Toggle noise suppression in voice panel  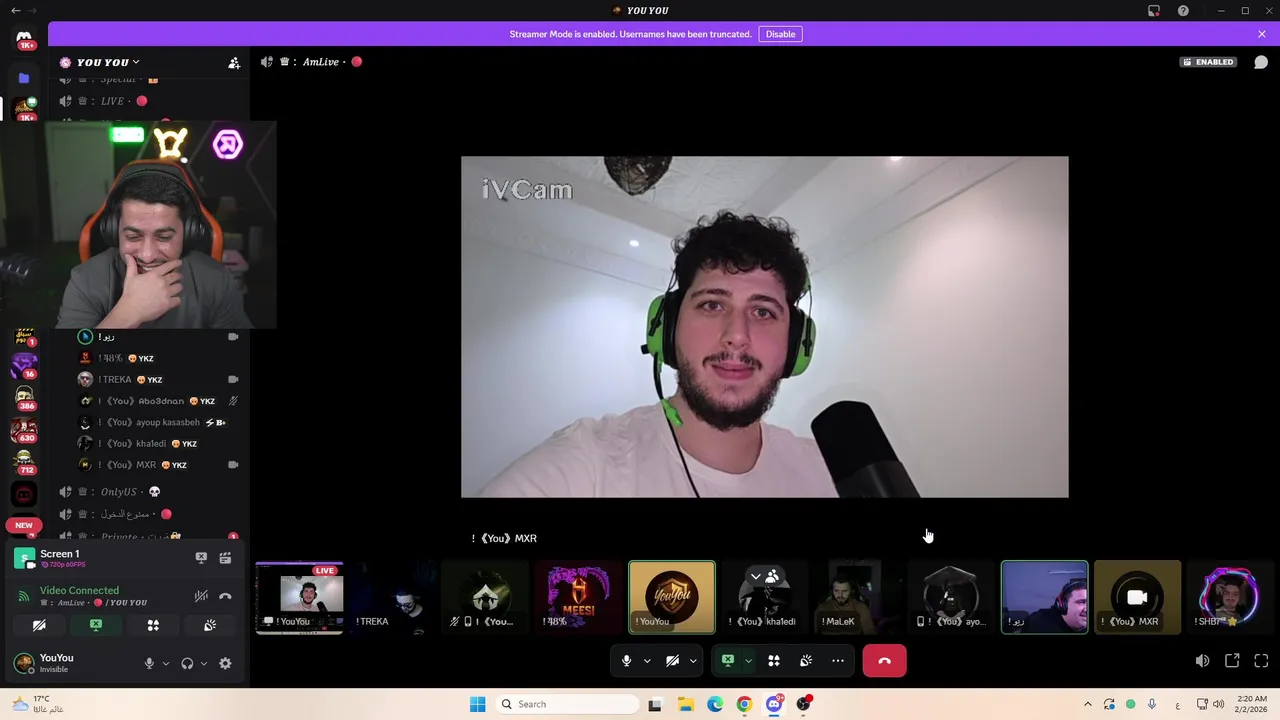(201, 595)
